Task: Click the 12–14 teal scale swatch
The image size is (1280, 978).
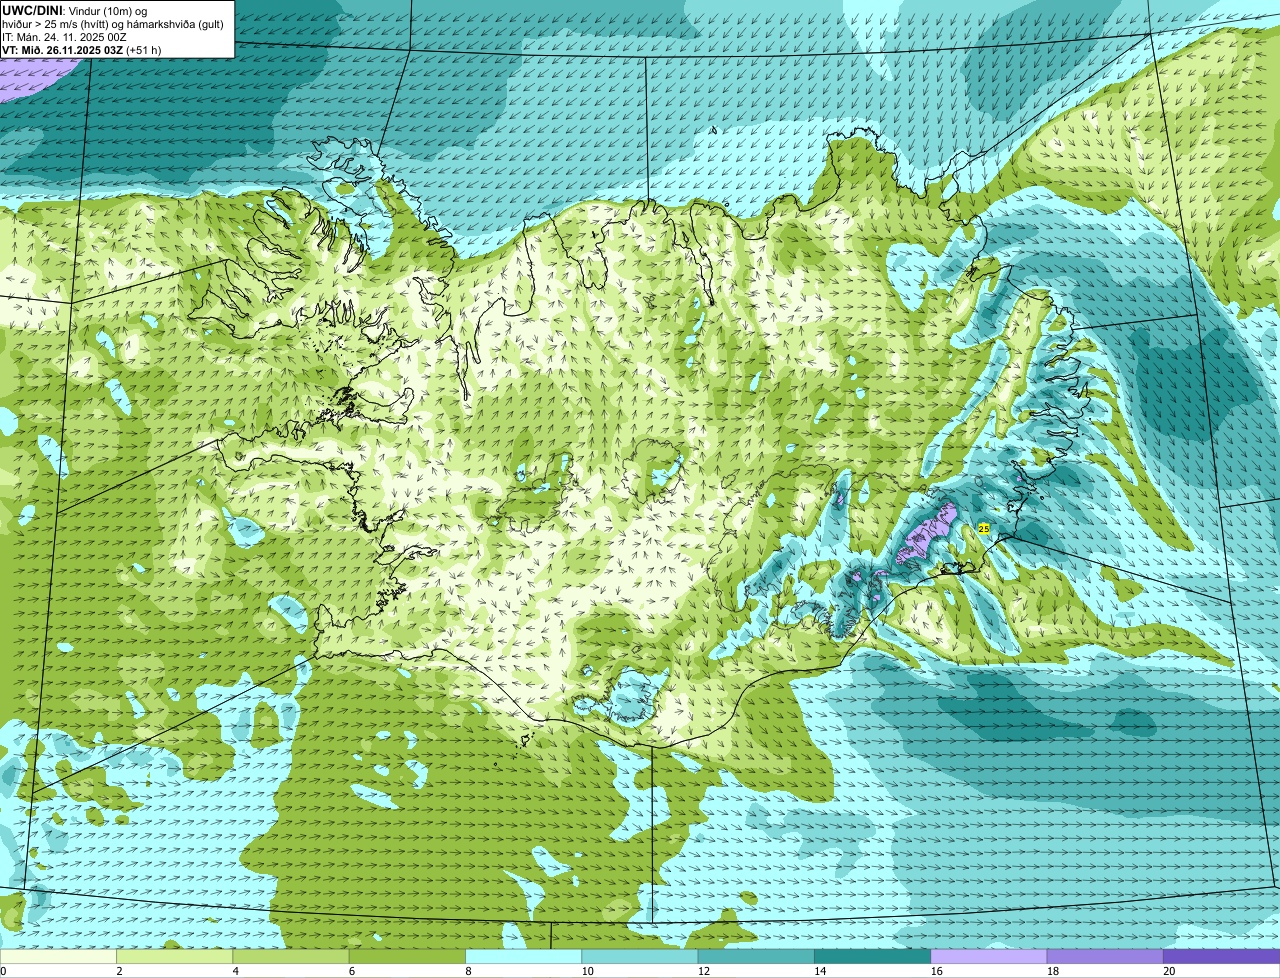Action: click(756, 956)
